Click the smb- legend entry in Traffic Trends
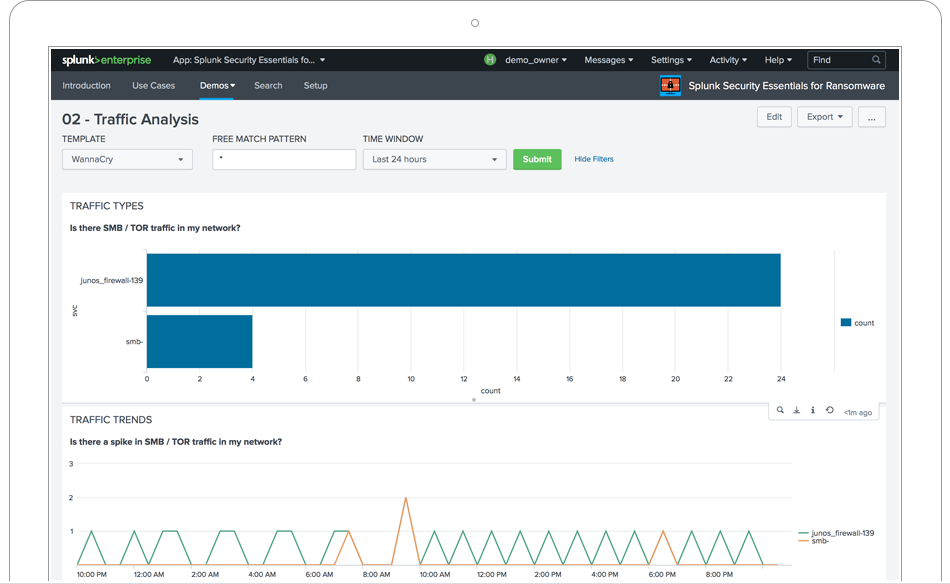The height and width of the screenshot is (584, 950). pyautogui.click(x=814, y=541)
